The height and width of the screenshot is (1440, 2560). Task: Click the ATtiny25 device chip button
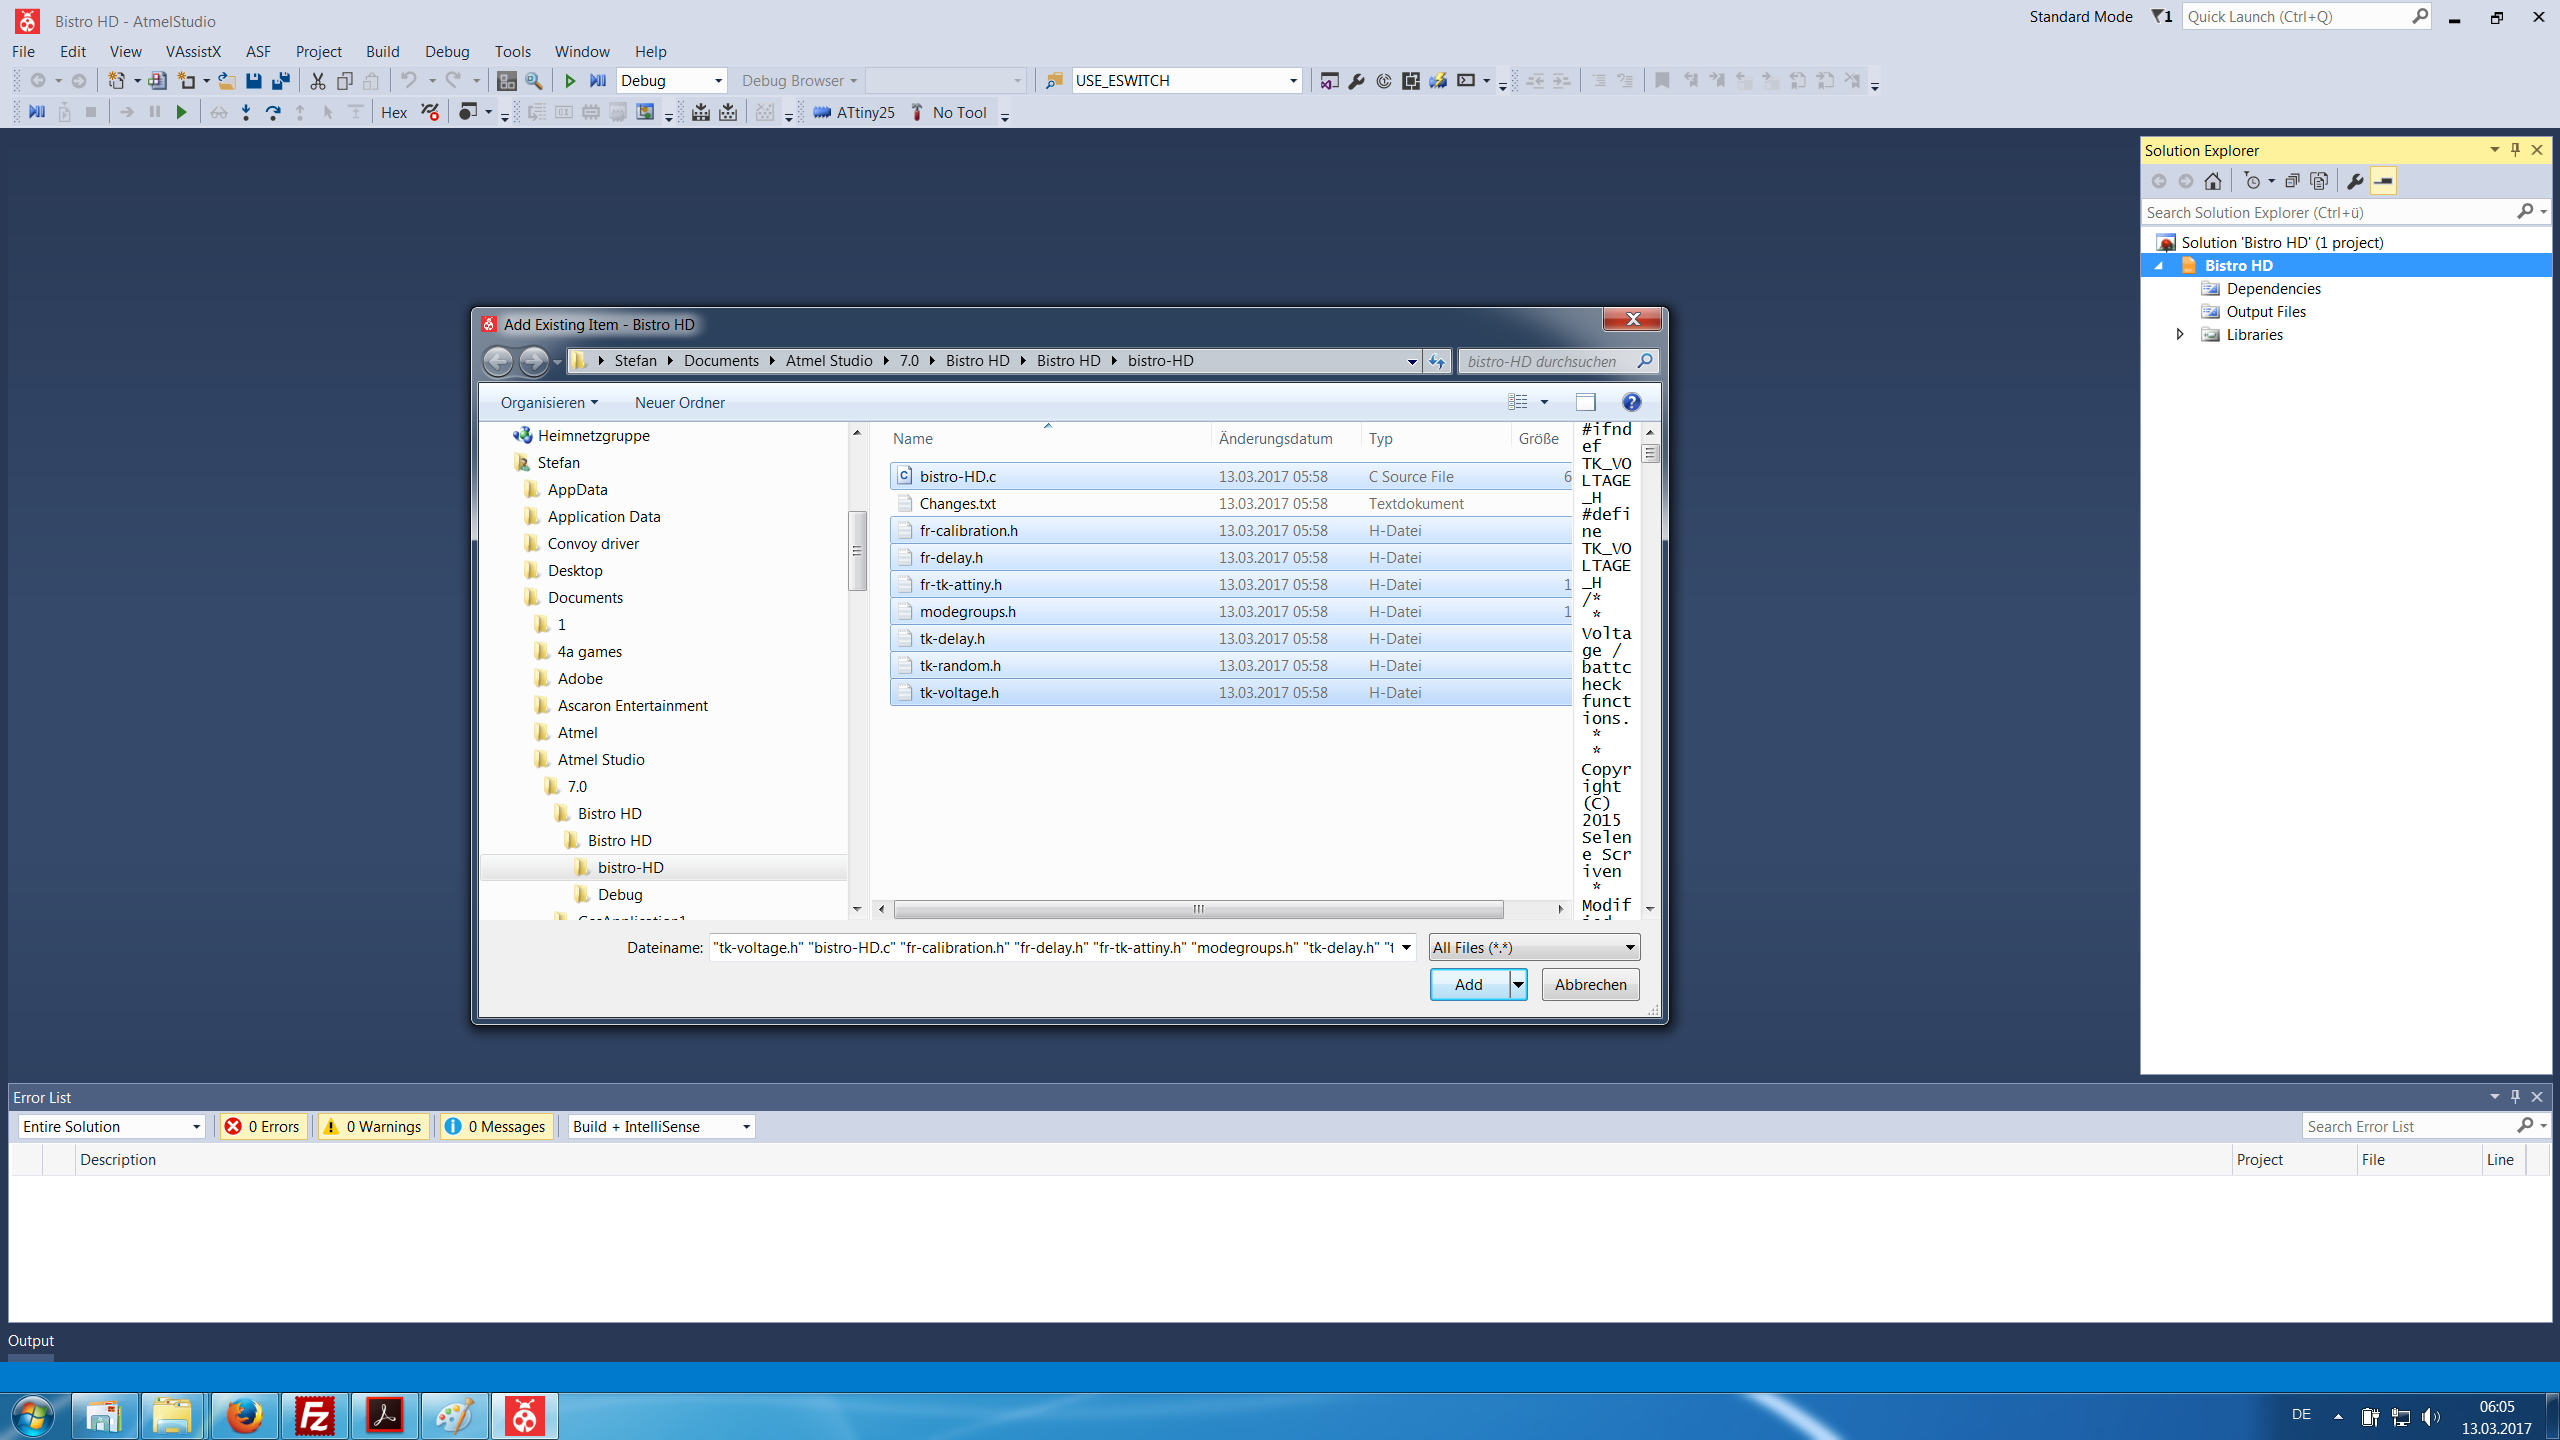click(855, 112)
